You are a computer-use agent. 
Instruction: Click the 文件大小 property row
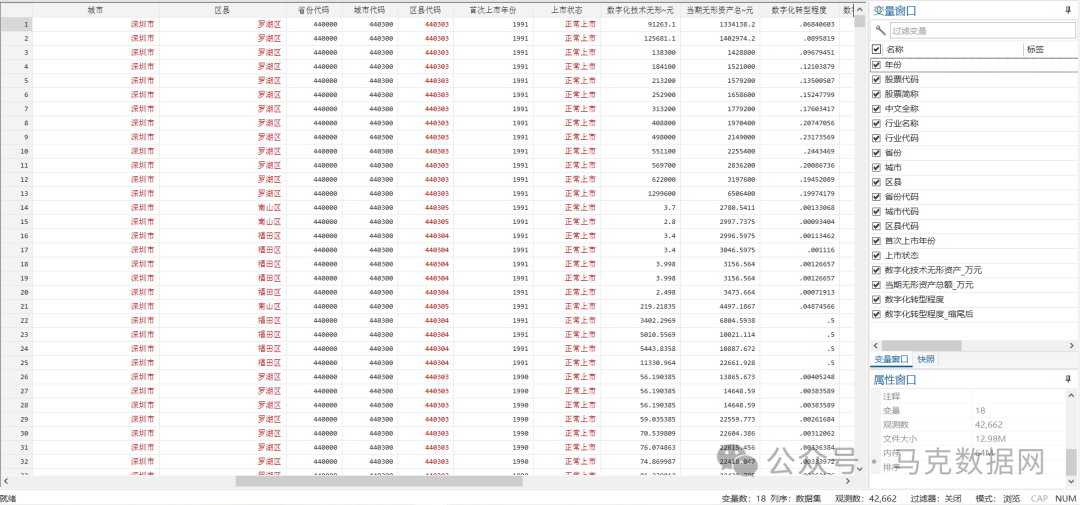[x=973, y=438]
